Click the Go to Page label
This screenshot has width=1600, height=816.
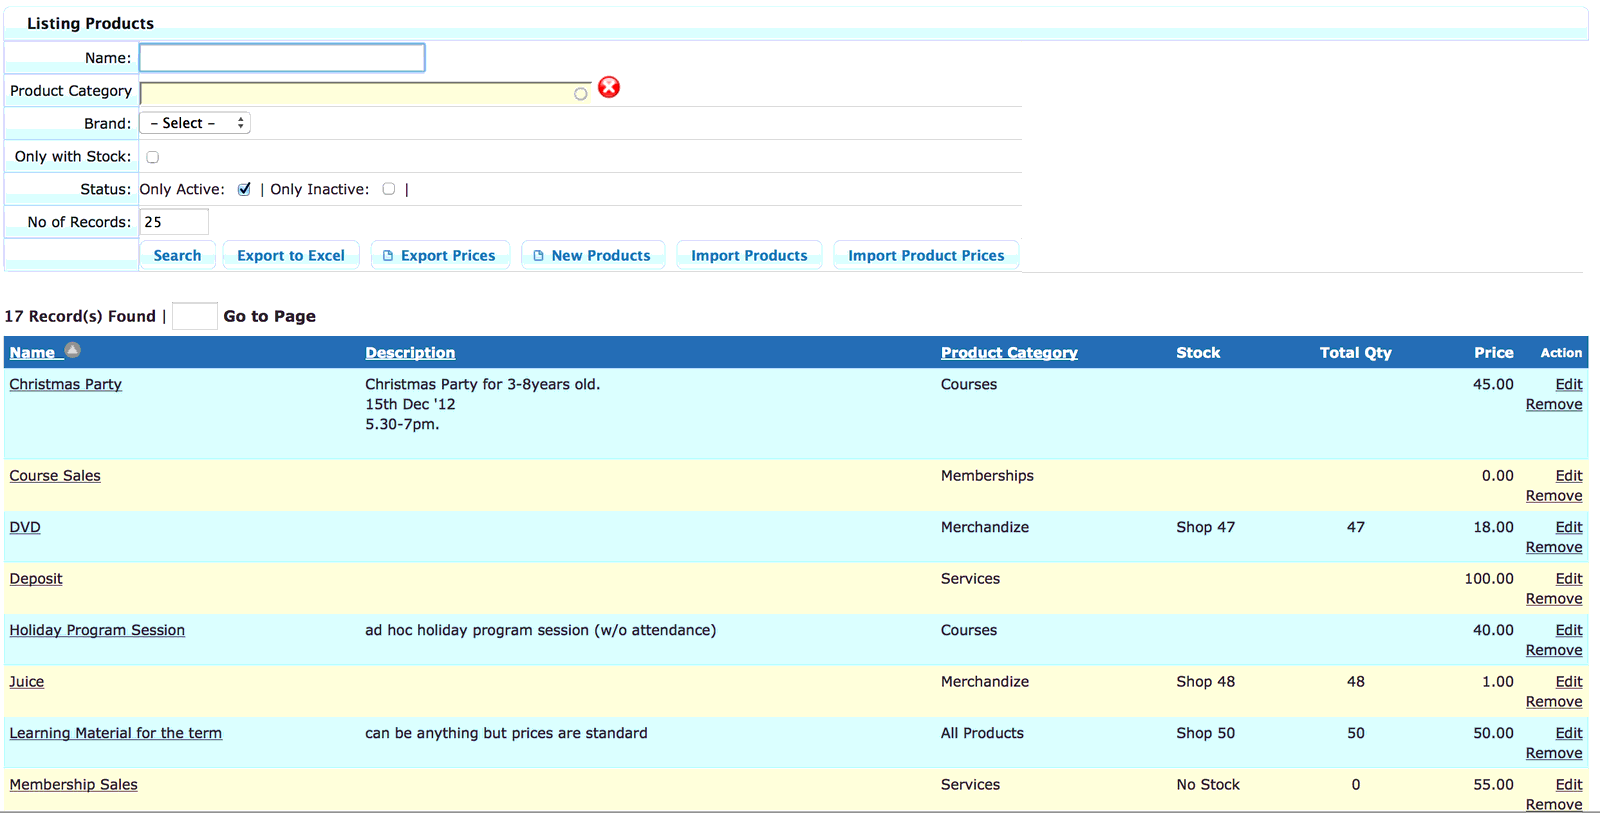pyautogui.click(x=270, y=316)
